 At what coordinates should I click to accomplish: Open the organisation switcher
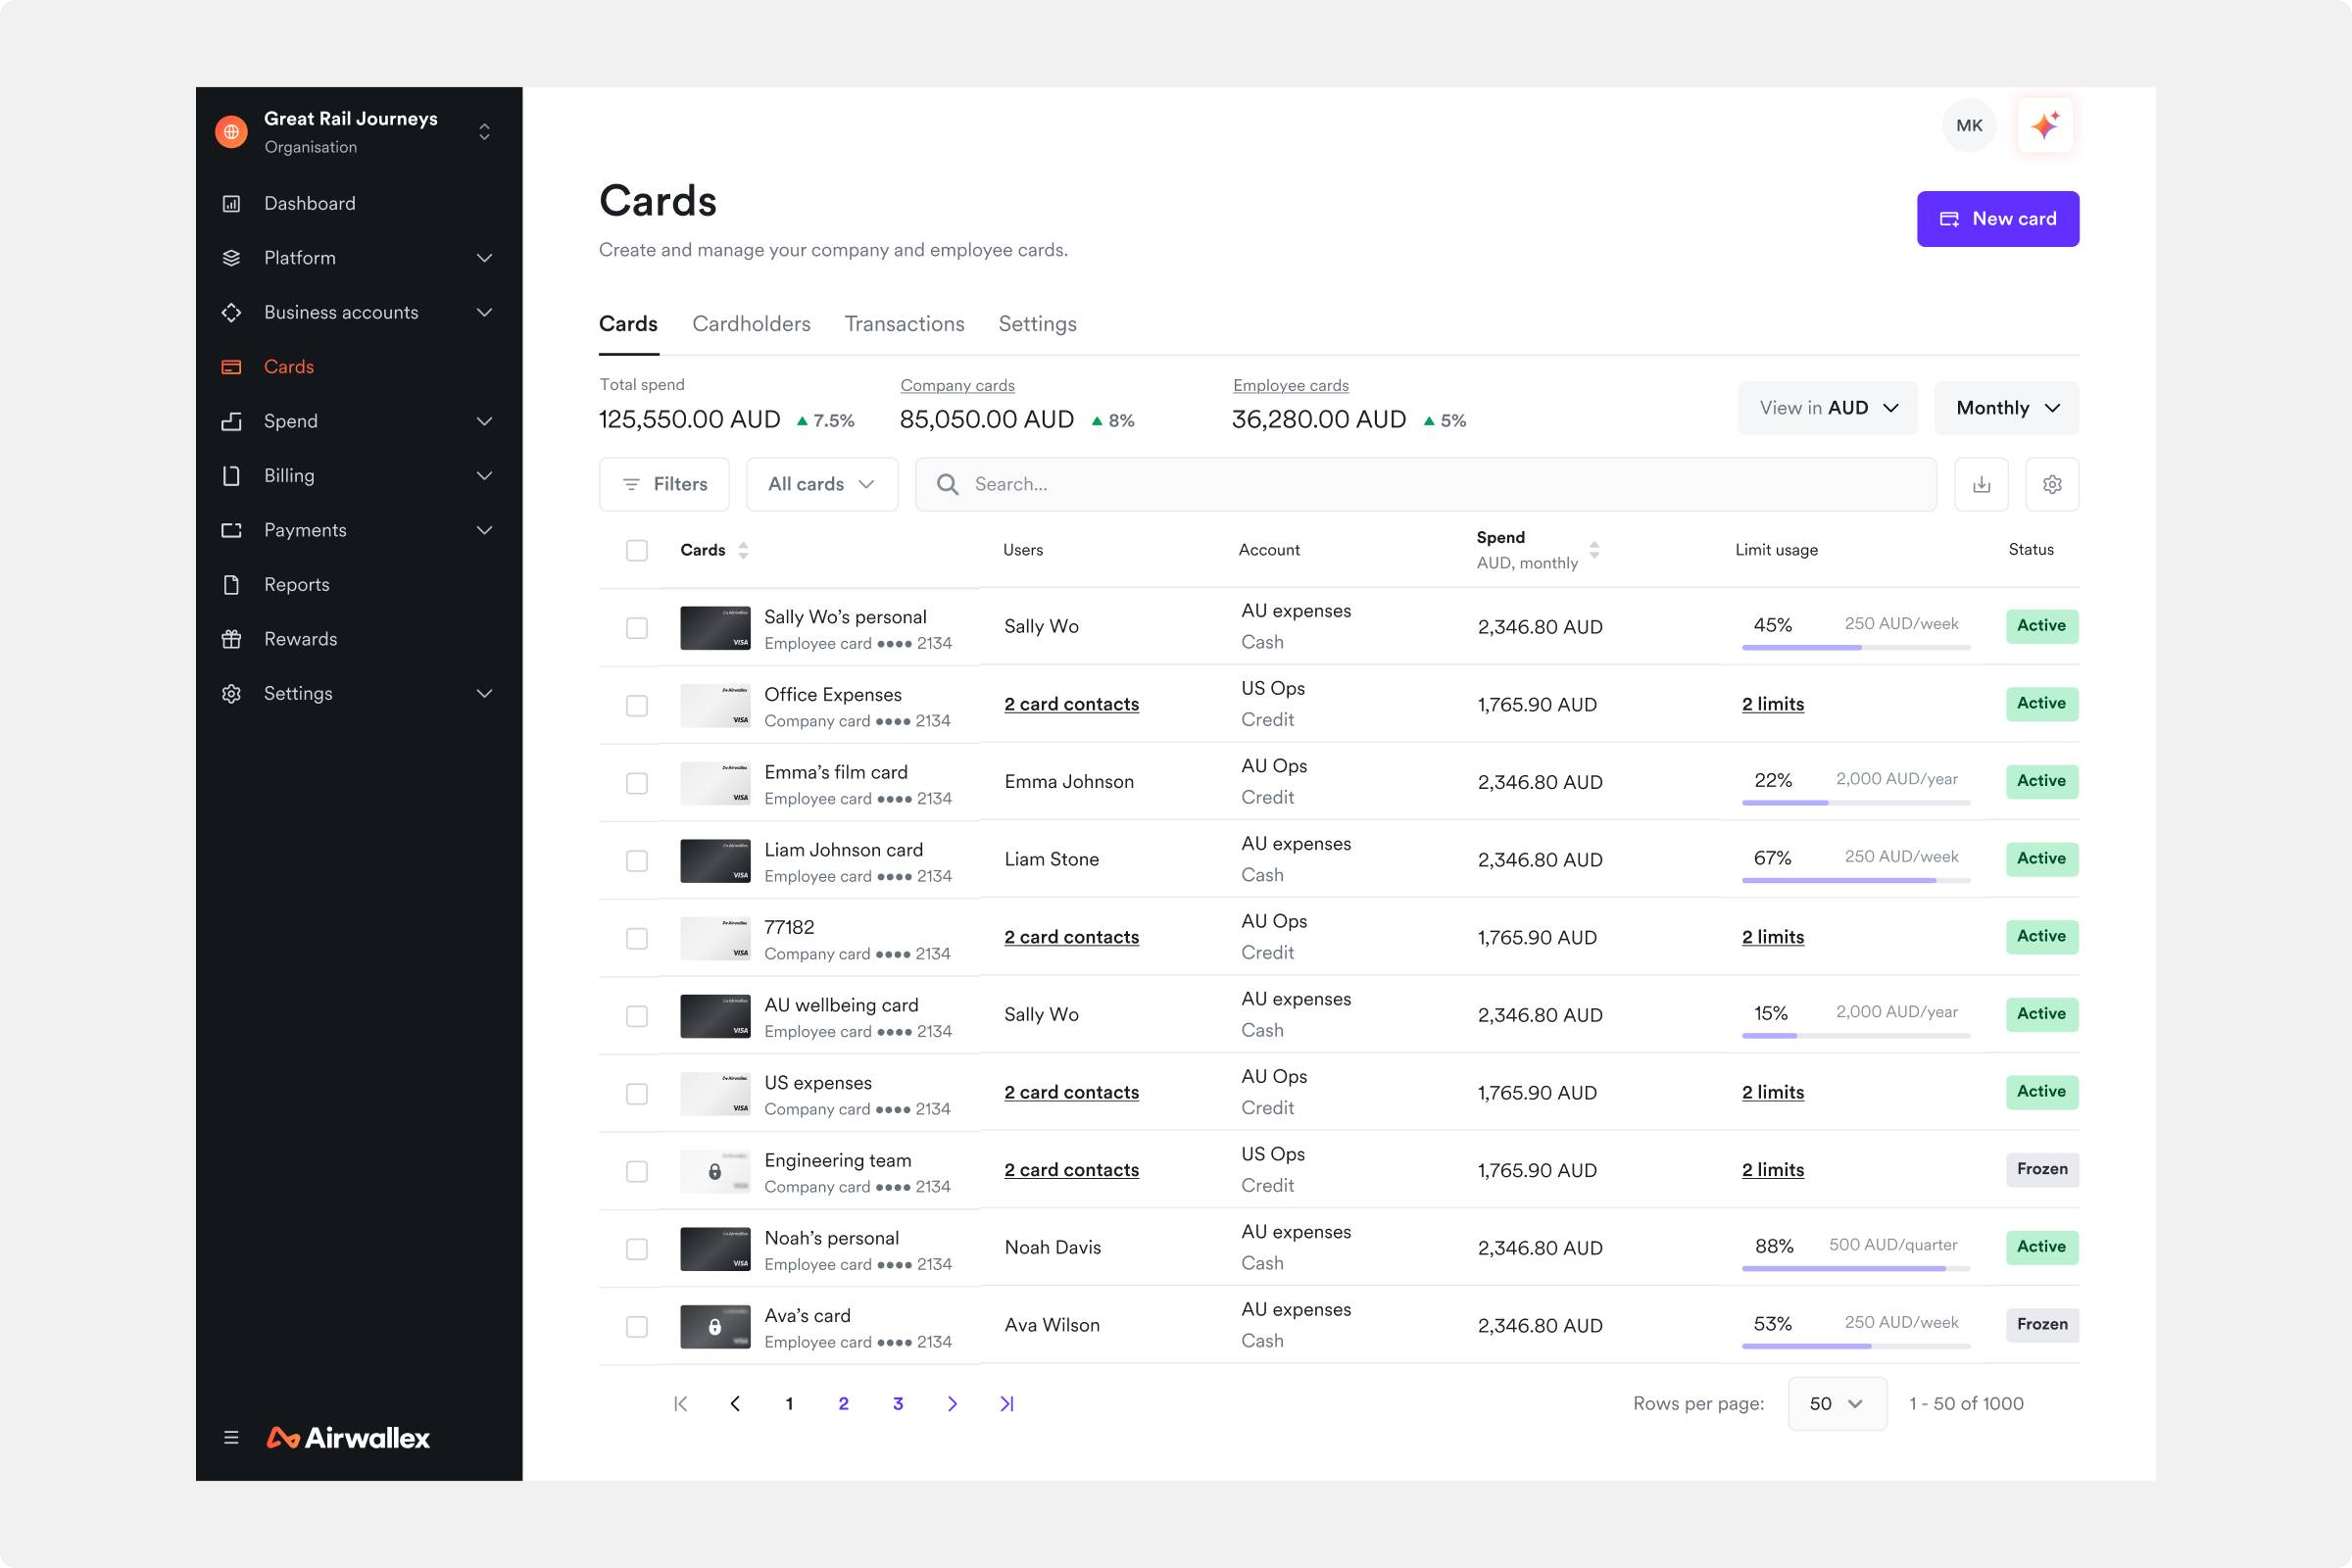[484, 132]
